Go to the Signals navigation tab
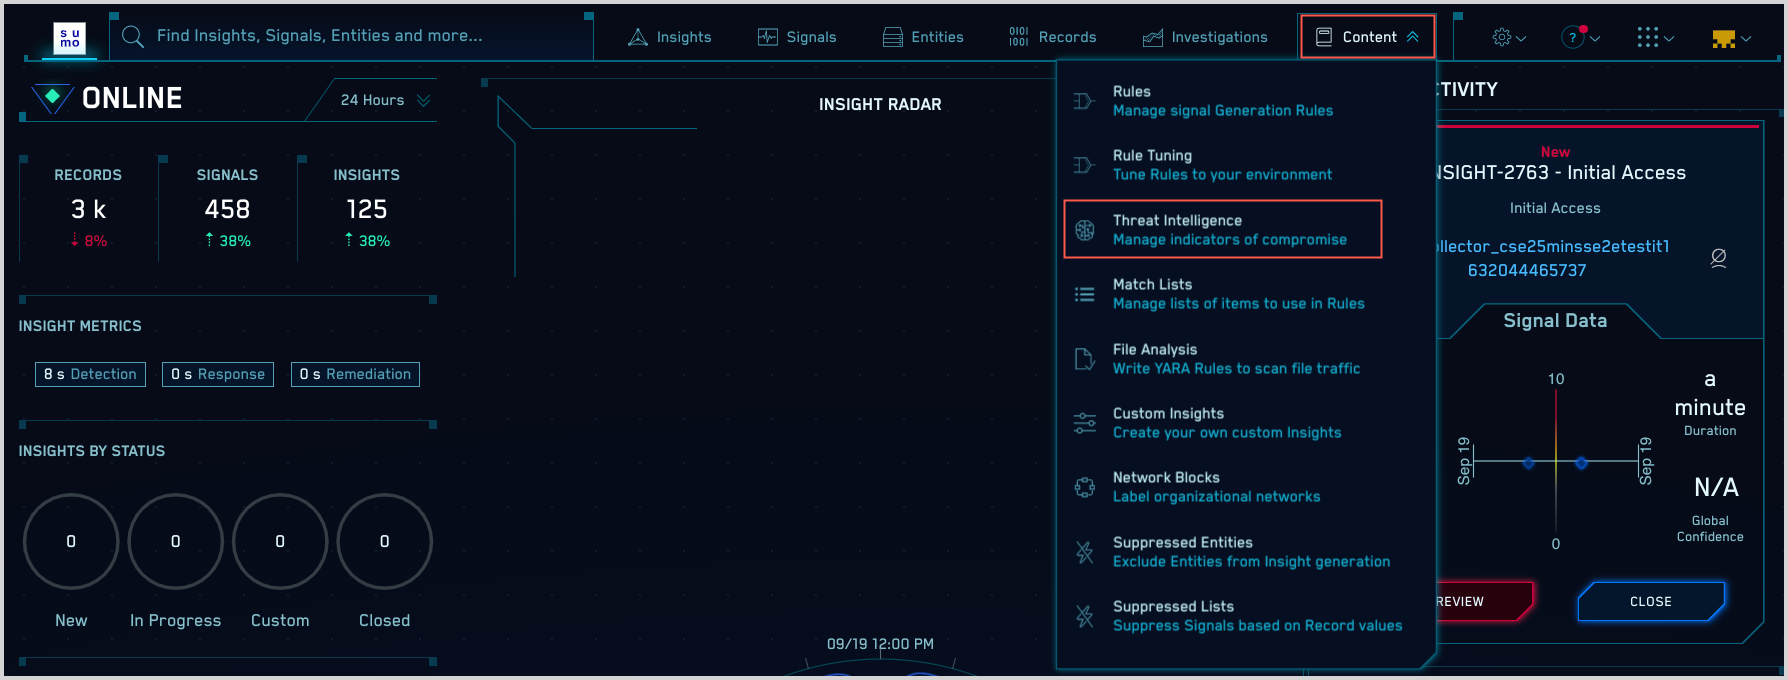 click(x=797, y=37)
